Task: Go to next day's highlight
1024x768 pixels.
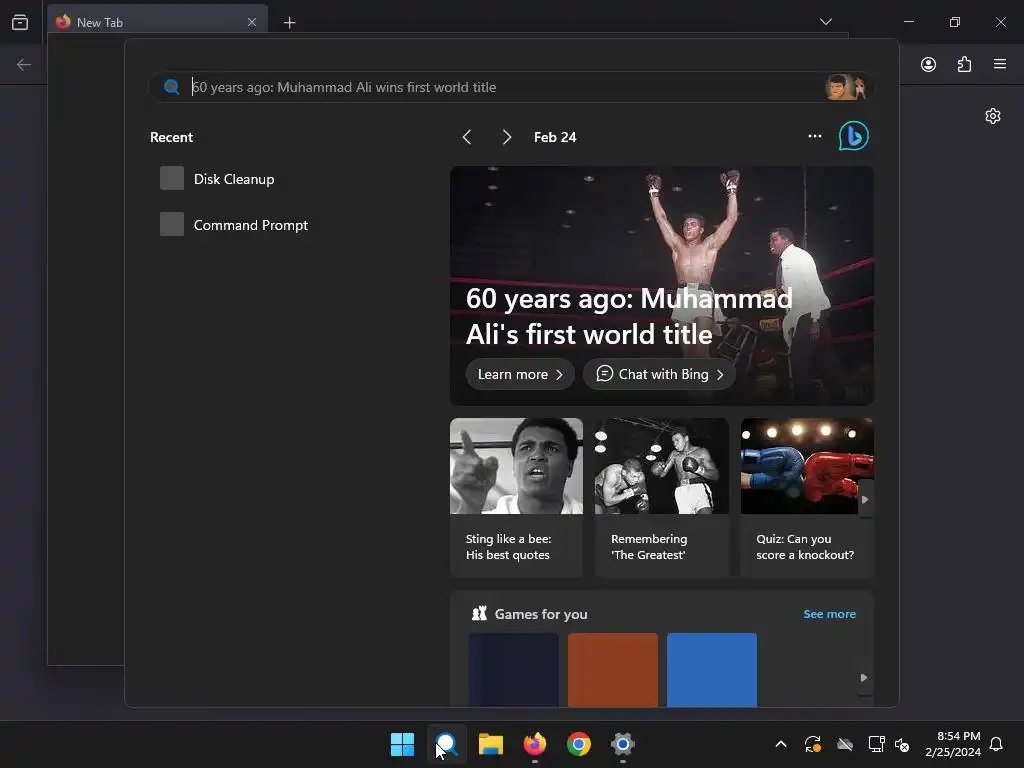Action: 506,137
